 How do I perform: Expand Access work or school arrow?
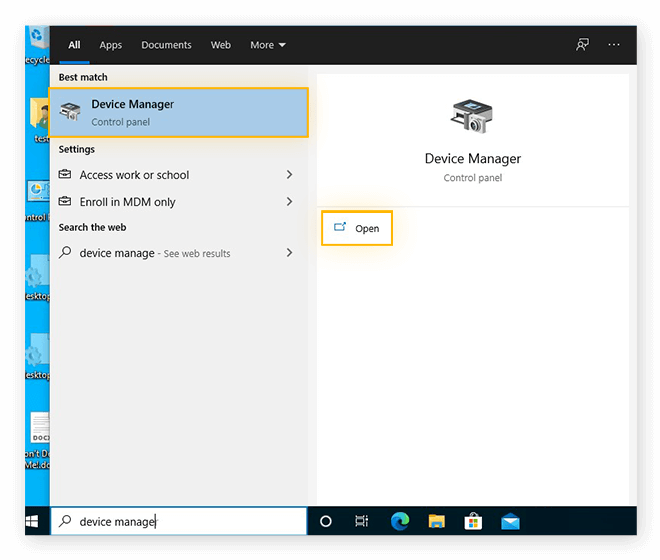pyautogui.click(x=289, y=174)
